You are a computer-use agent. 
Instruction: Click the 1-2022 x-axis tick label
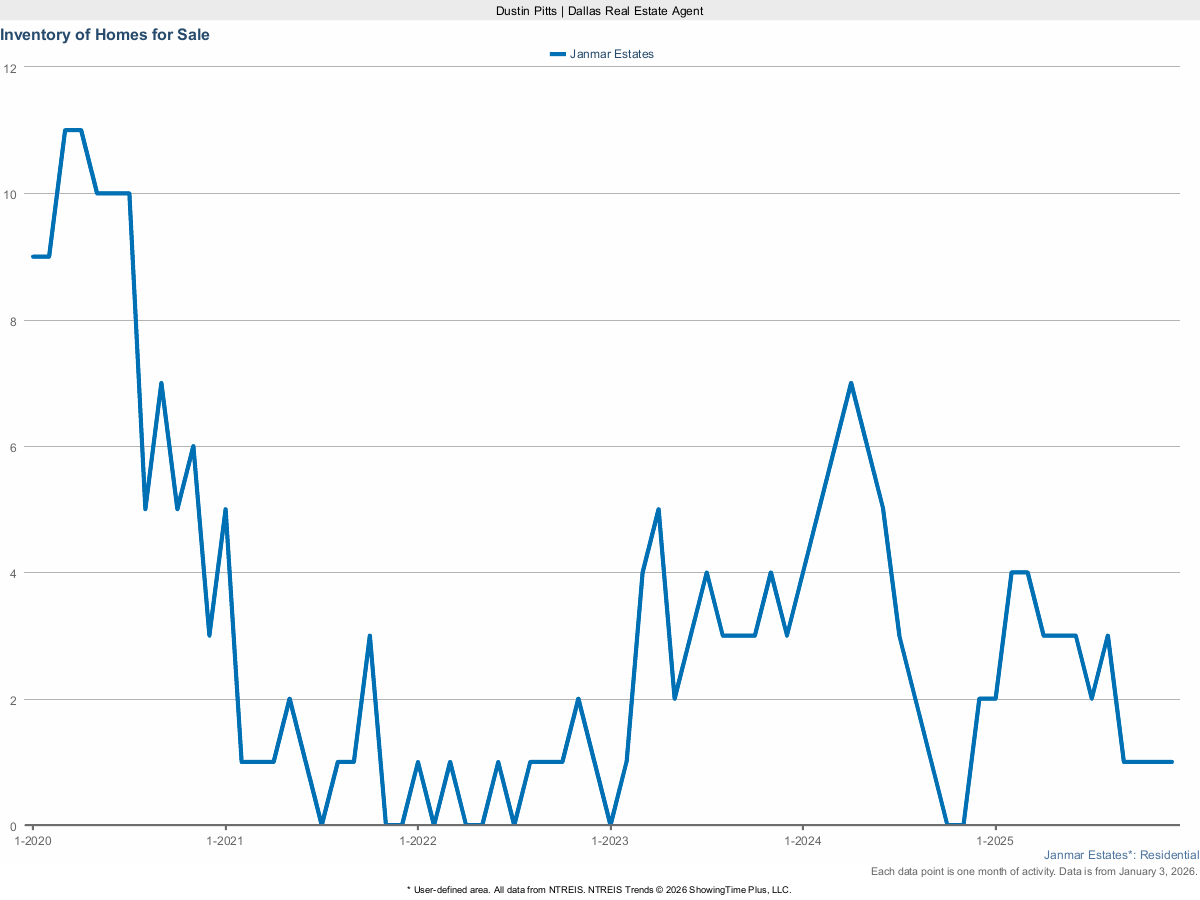[419, 841]
